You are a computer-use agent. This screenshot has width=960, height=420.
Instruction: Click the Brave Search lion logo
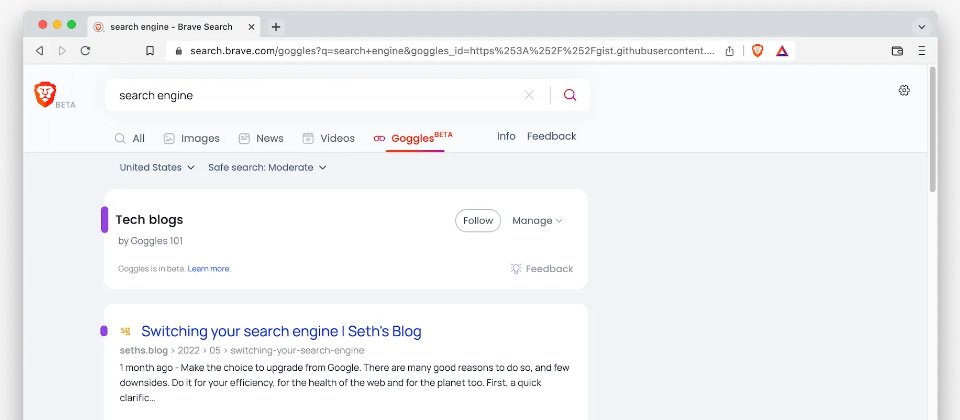[45, 95]
